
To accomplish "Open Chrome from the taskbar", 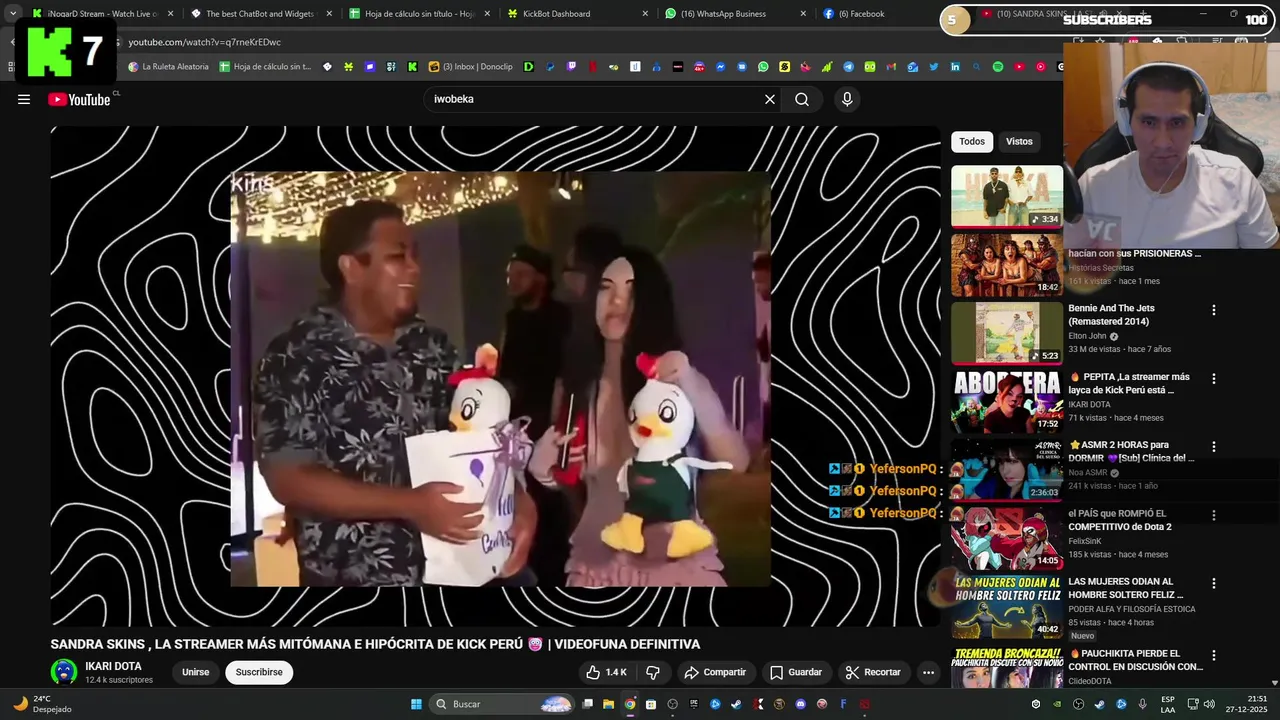I will (x=629, y=704).
